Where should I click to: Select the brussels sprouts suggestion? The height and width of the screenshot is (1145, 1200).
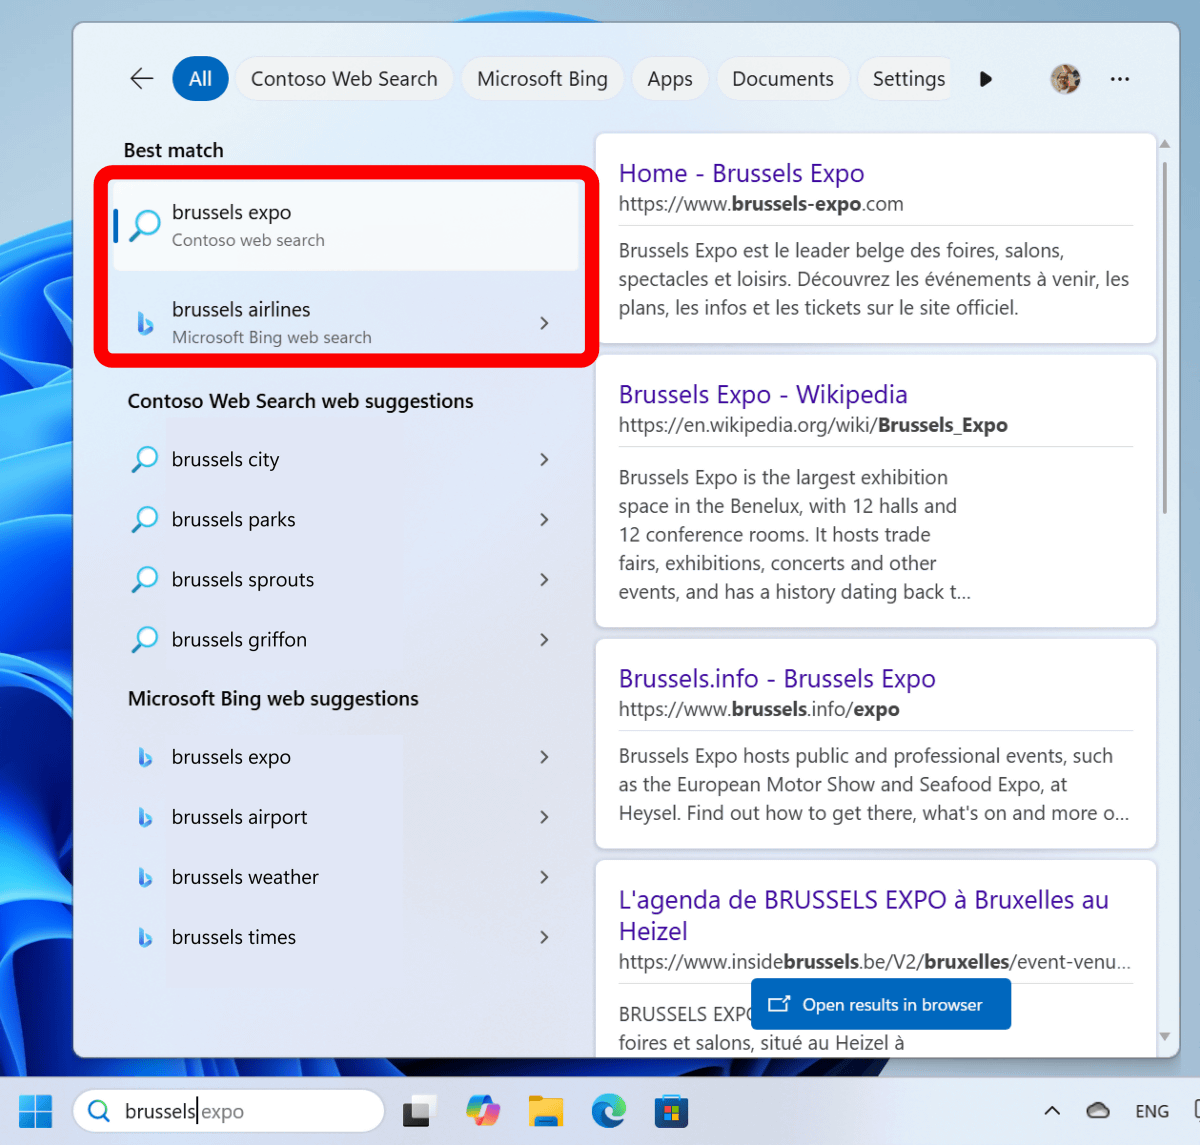(x=346, y=580)
